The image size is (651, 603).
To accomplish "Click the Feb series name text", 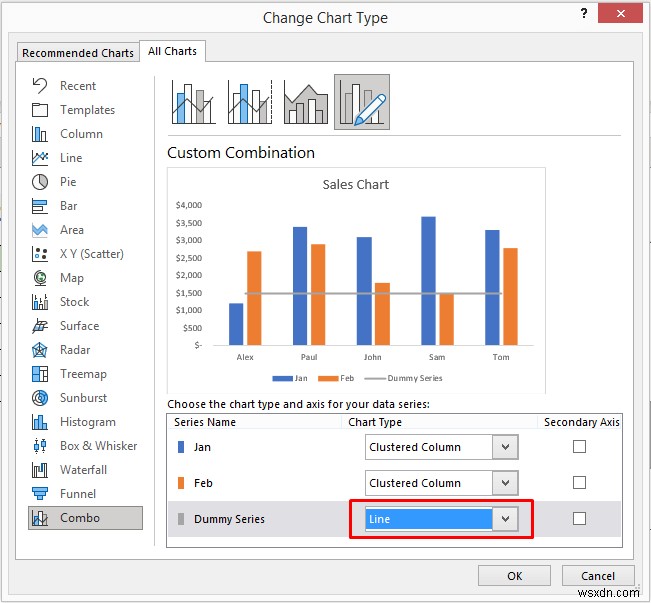I will (x=203, y=483).
